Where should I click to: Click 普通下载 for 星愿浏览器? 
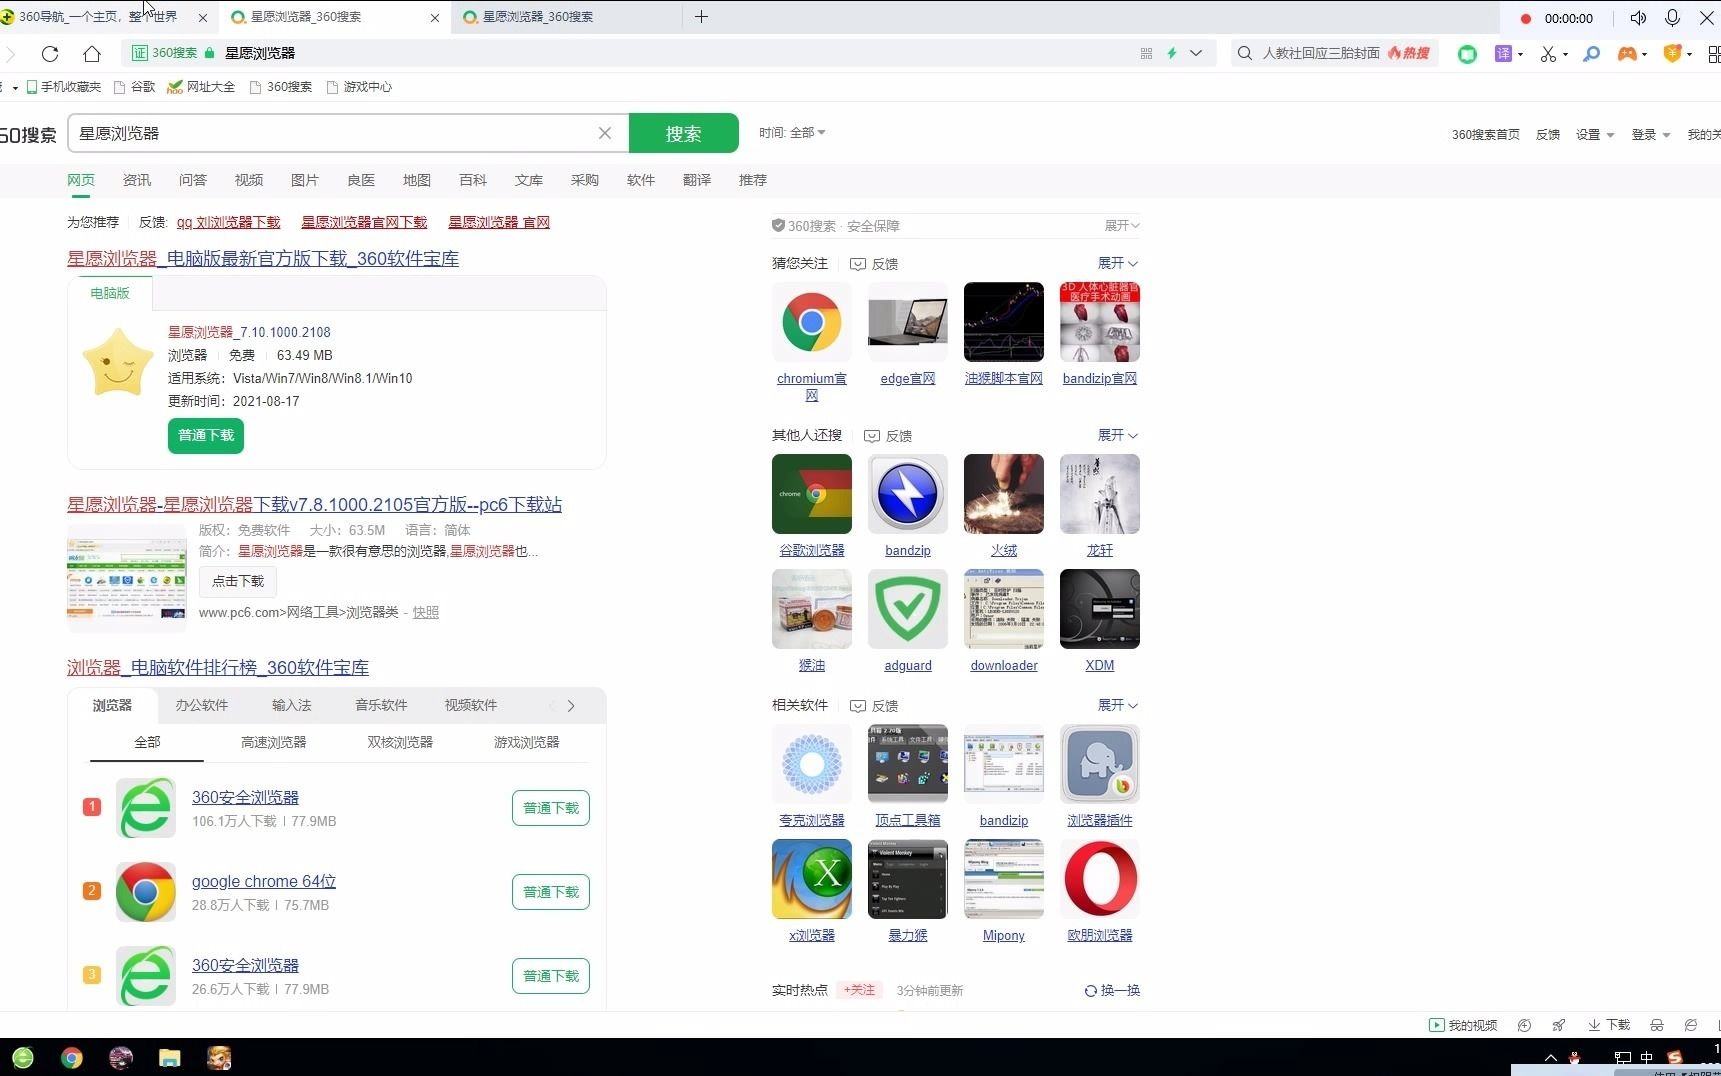206,435
